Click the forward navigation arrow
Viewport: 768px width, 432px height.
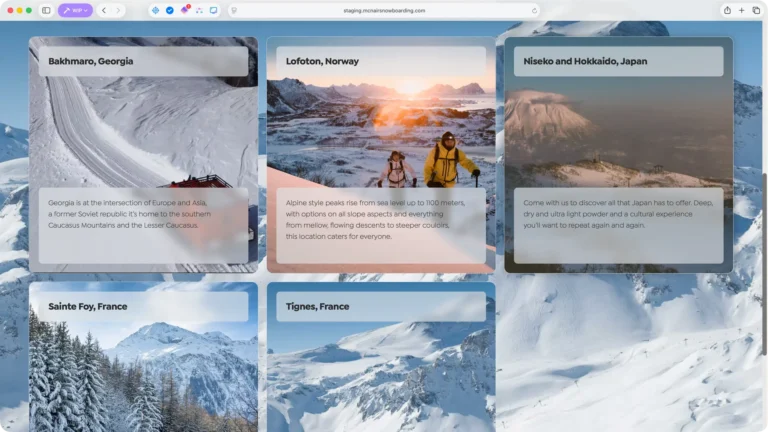coord(118,10)
